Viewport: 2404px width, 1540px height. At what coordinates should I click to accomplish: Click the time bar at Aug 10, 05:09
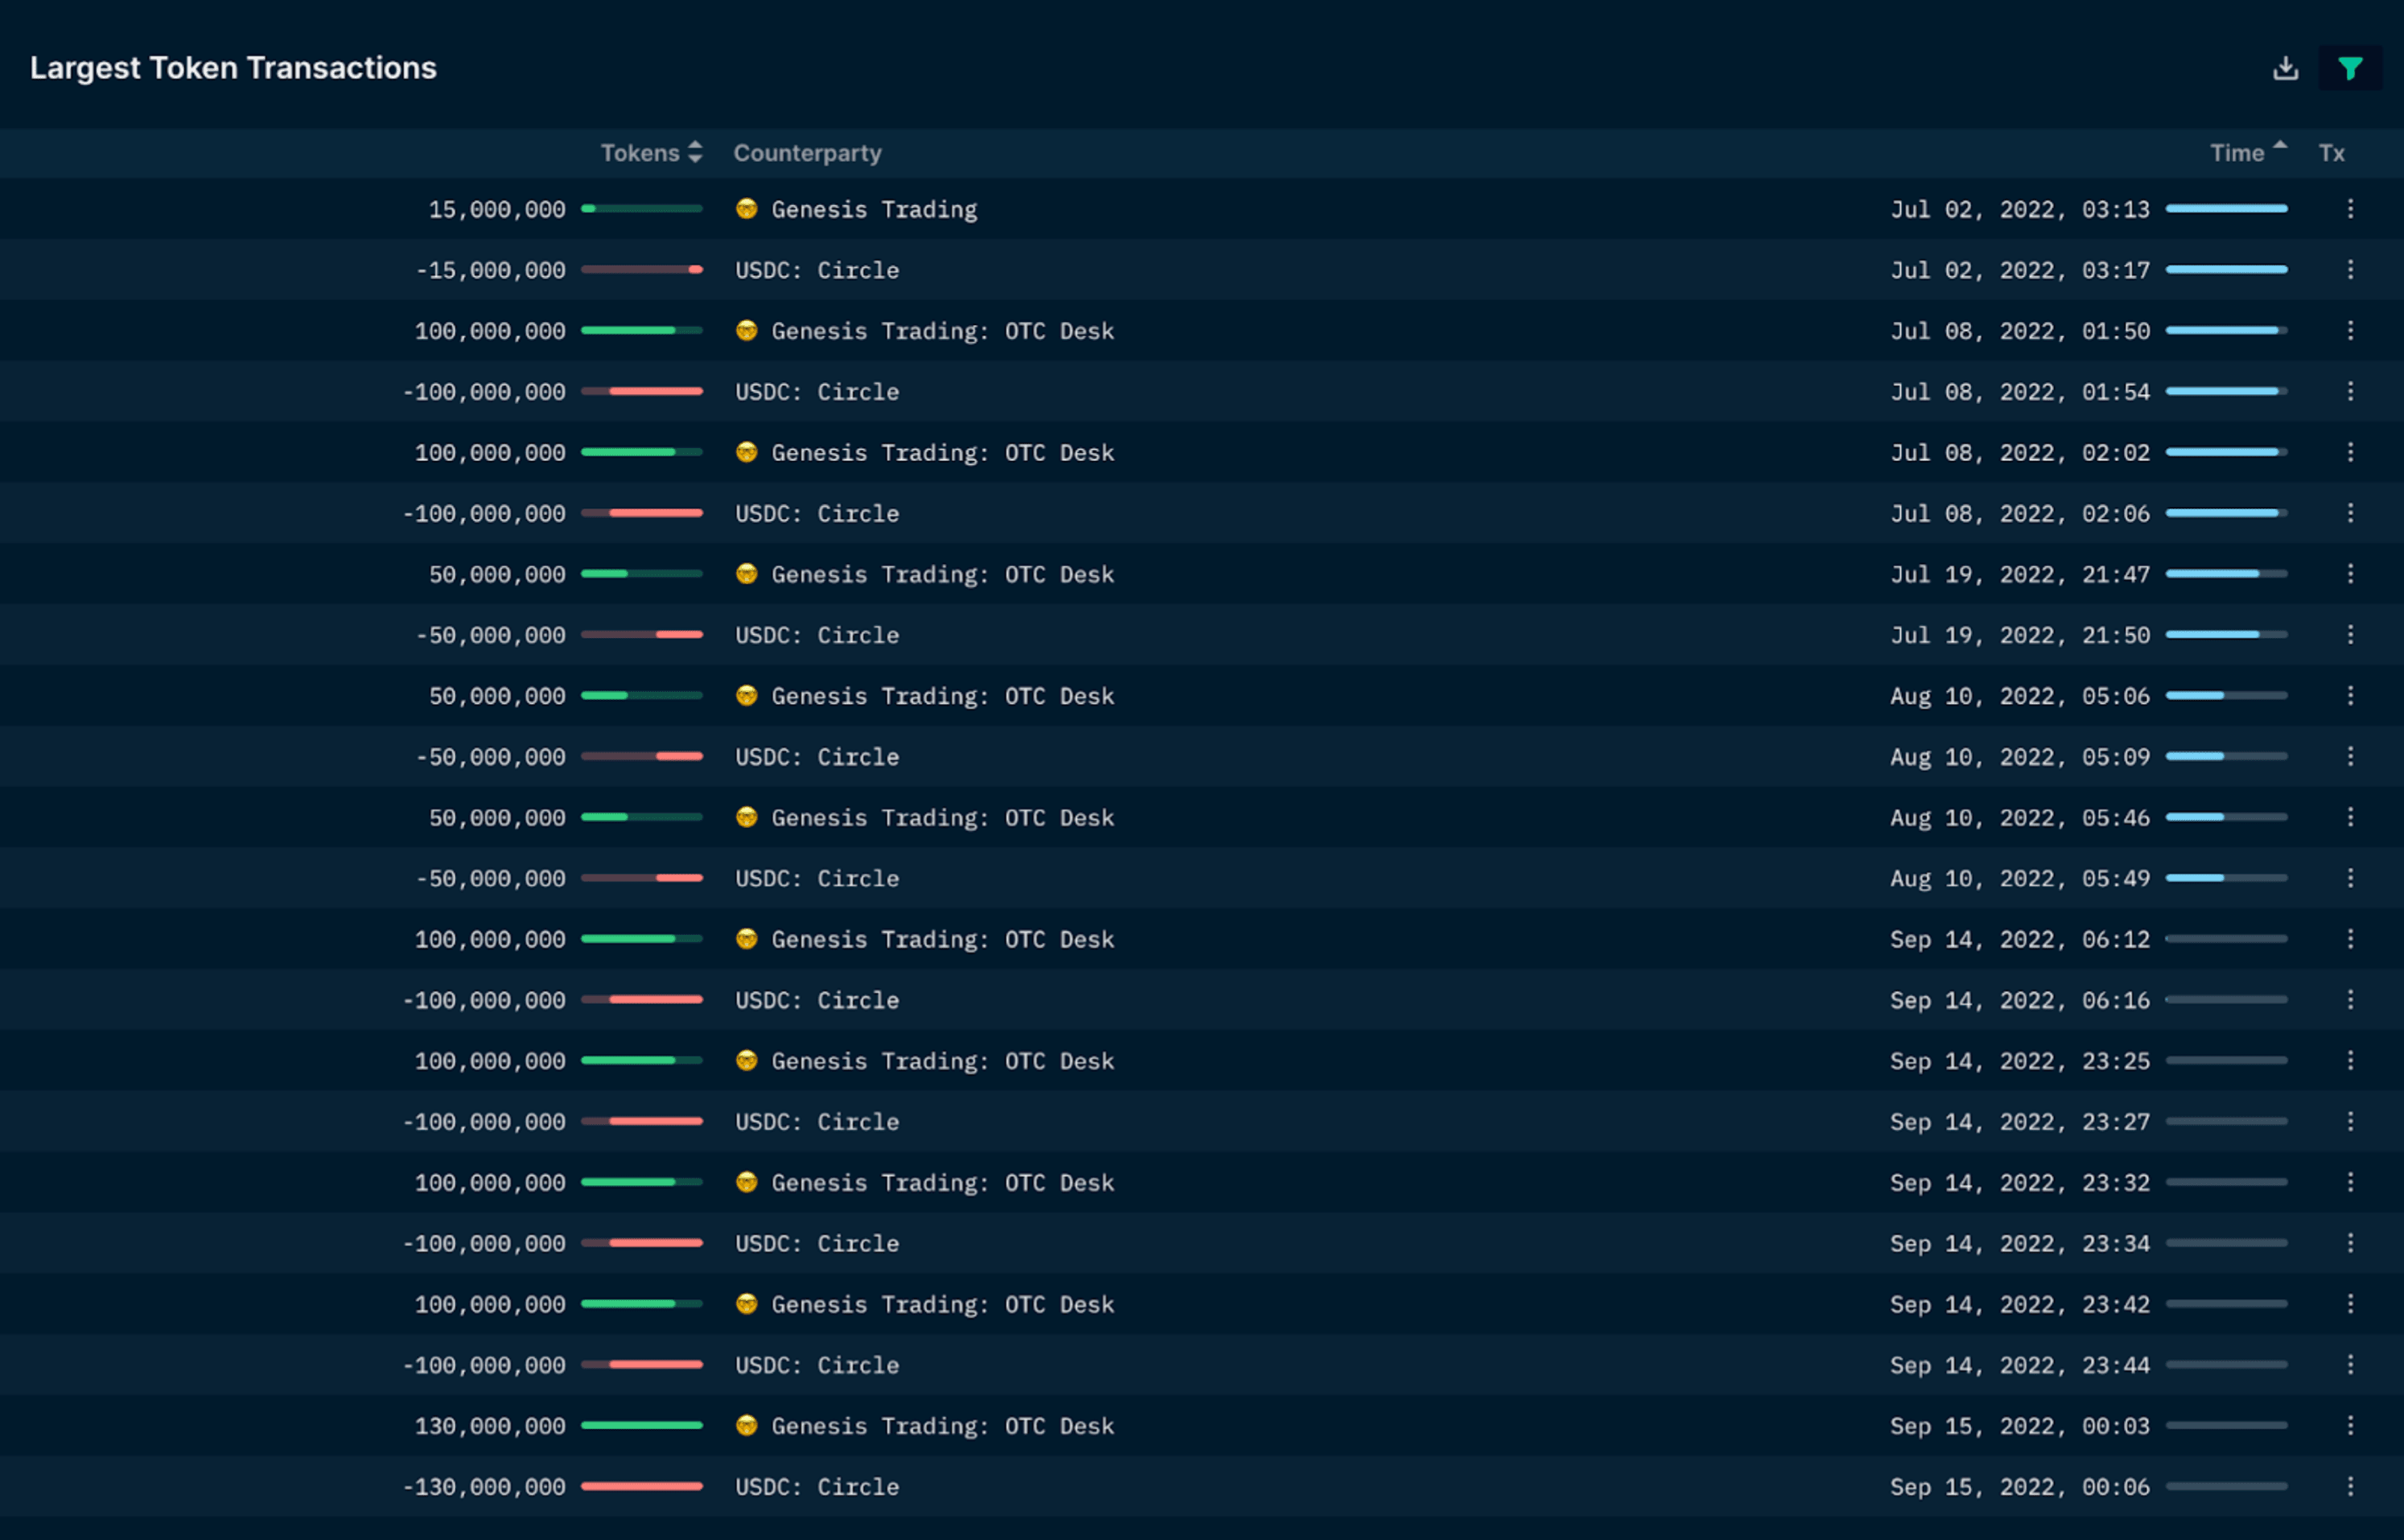tap(2226, 757)
